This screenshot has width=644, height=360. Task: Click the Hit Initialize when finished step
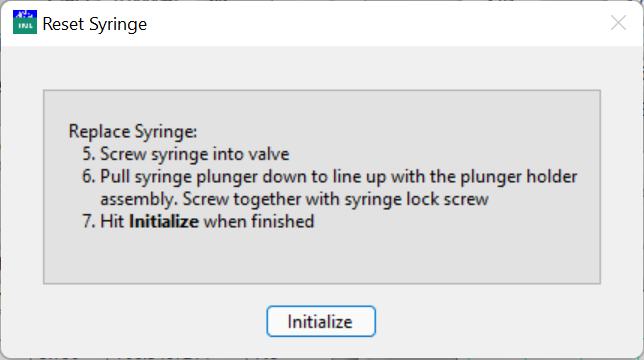coord(198,222)
